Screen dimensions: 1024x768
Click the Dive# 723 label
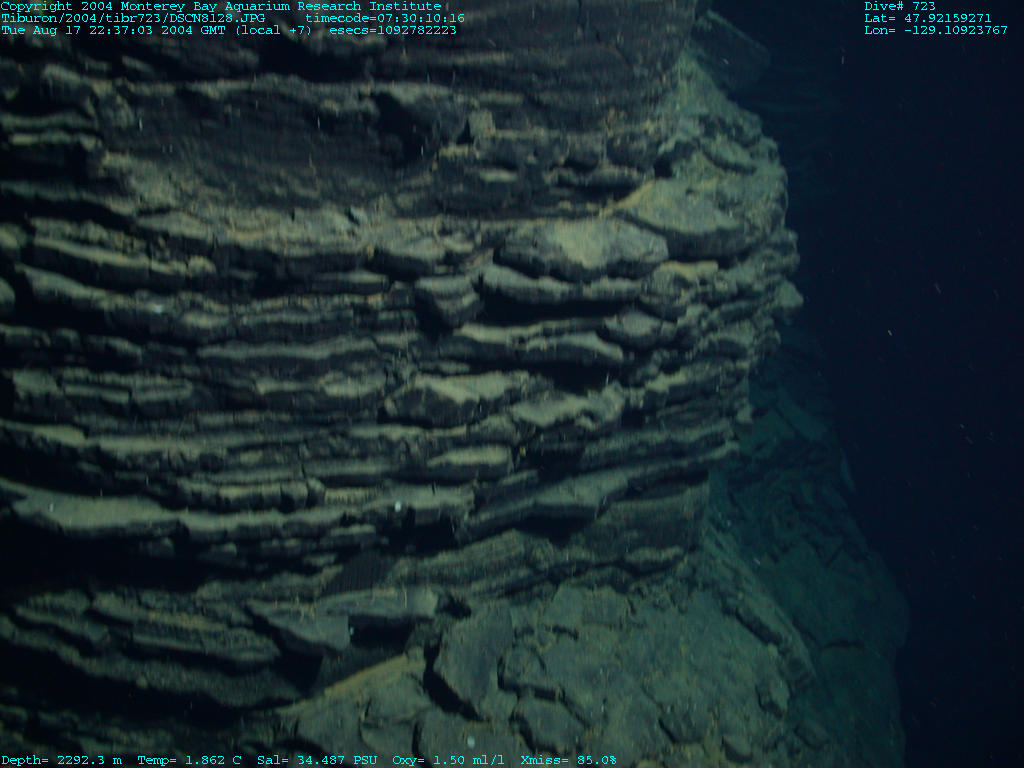(x=900, y=7)
